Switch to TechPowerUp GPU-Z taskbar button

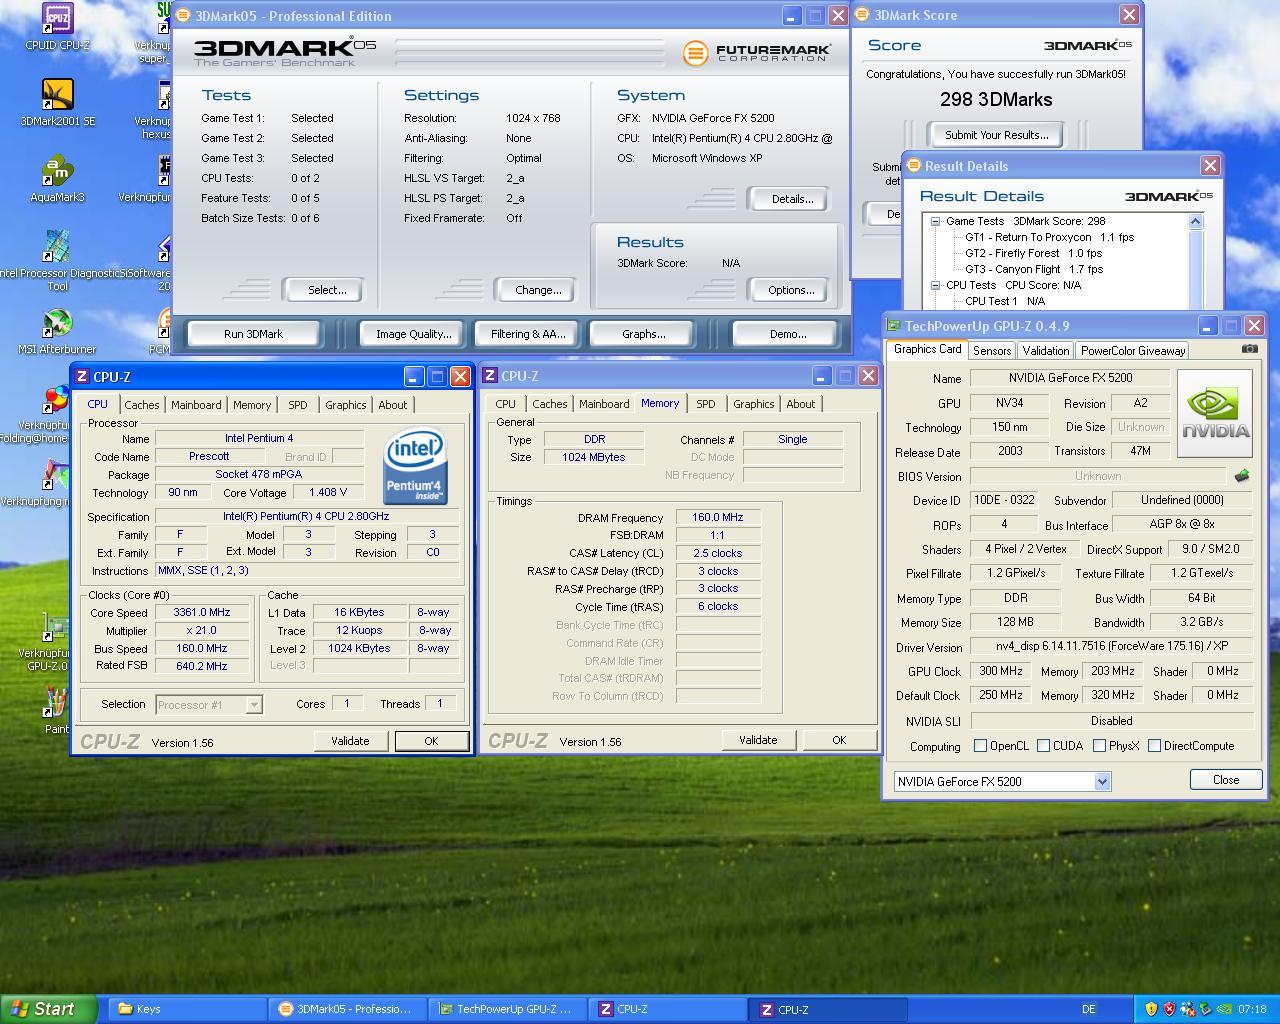pos(508,1009)
